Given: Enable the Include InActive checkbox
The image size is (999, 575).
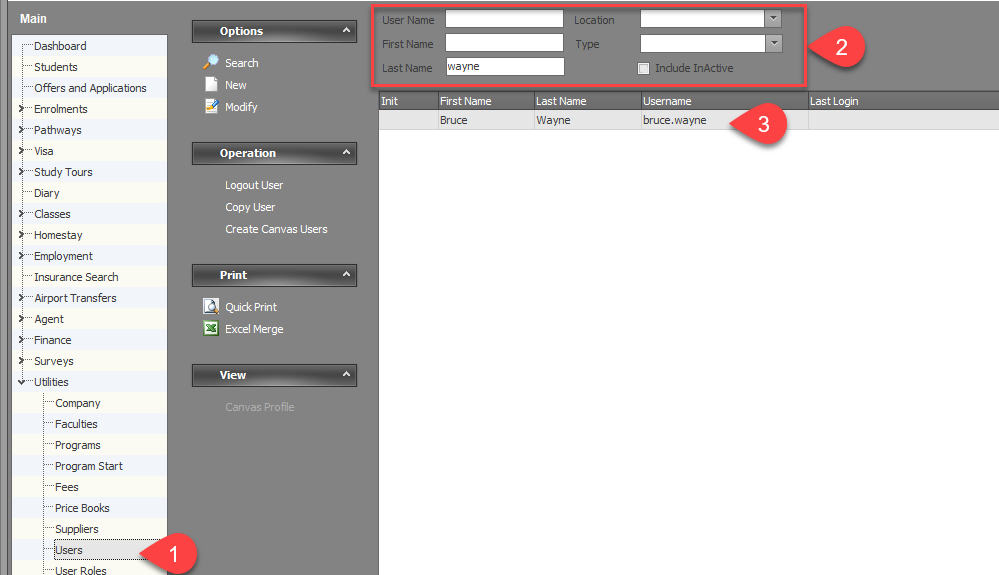Looking at the screenshot, I should tap(644, 68).
